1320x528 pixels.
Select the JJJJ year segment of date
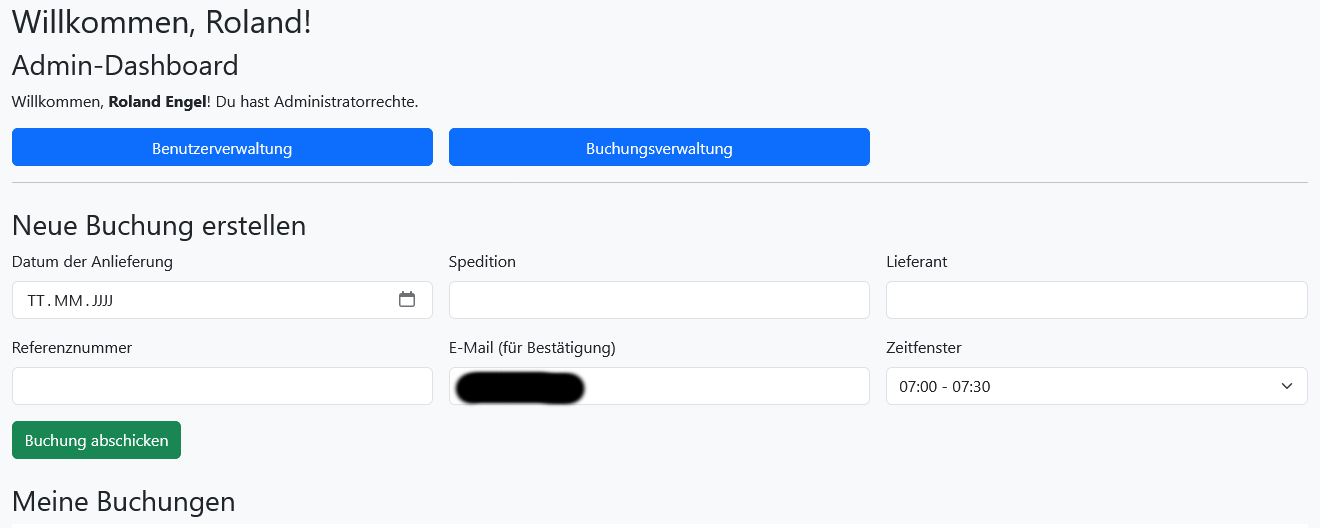point(102,300)
